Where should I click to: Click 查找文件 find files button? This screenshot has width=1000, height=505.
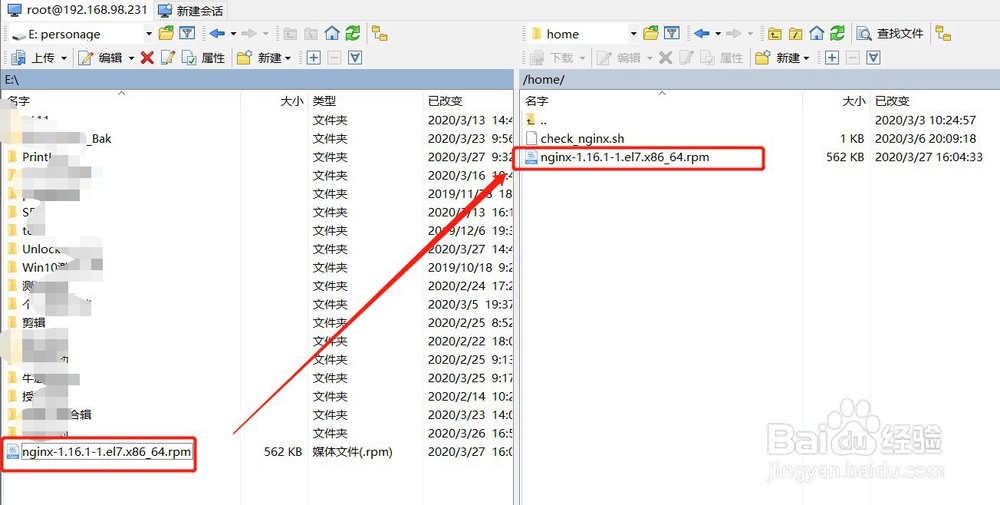point(890,33)
